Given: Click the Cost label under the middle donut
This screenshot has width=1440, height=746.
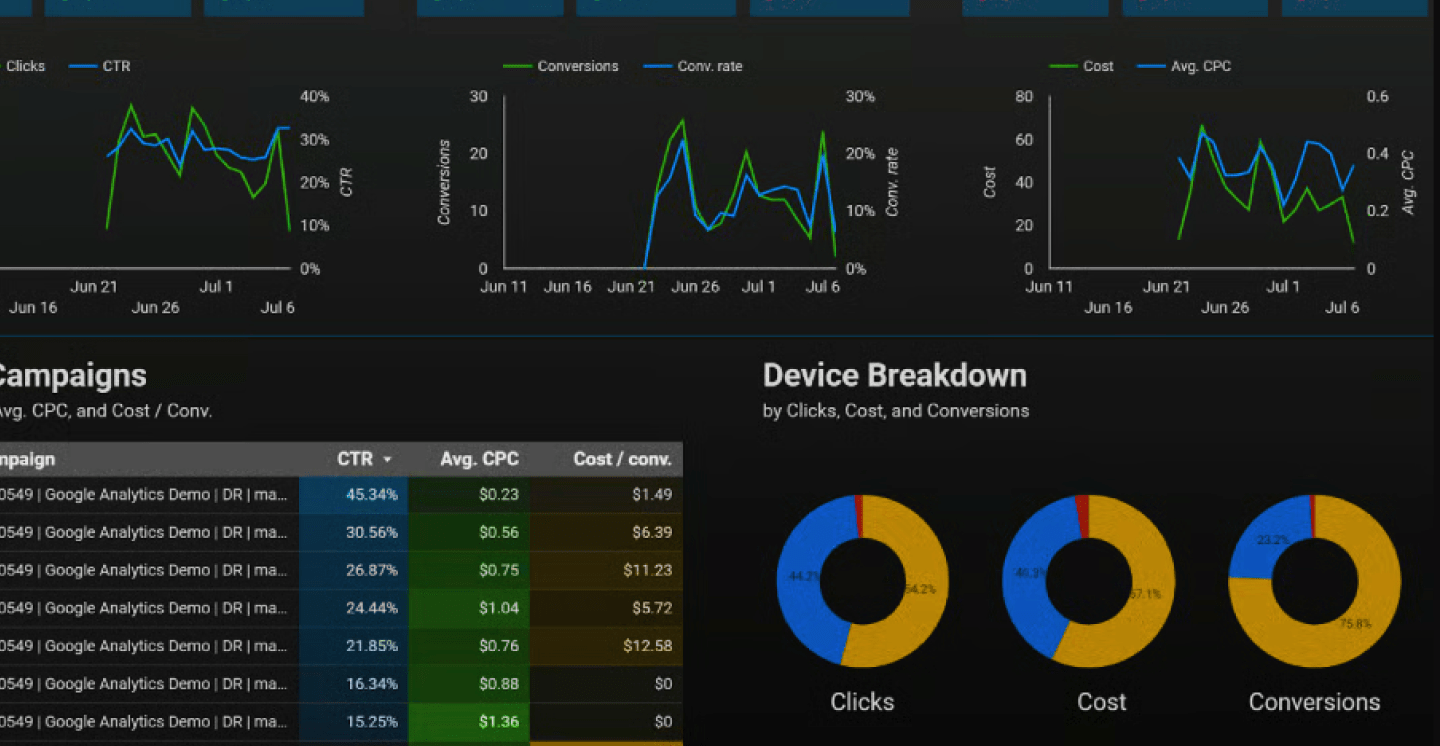Looking at the screenshot, I should [1101, 702].
